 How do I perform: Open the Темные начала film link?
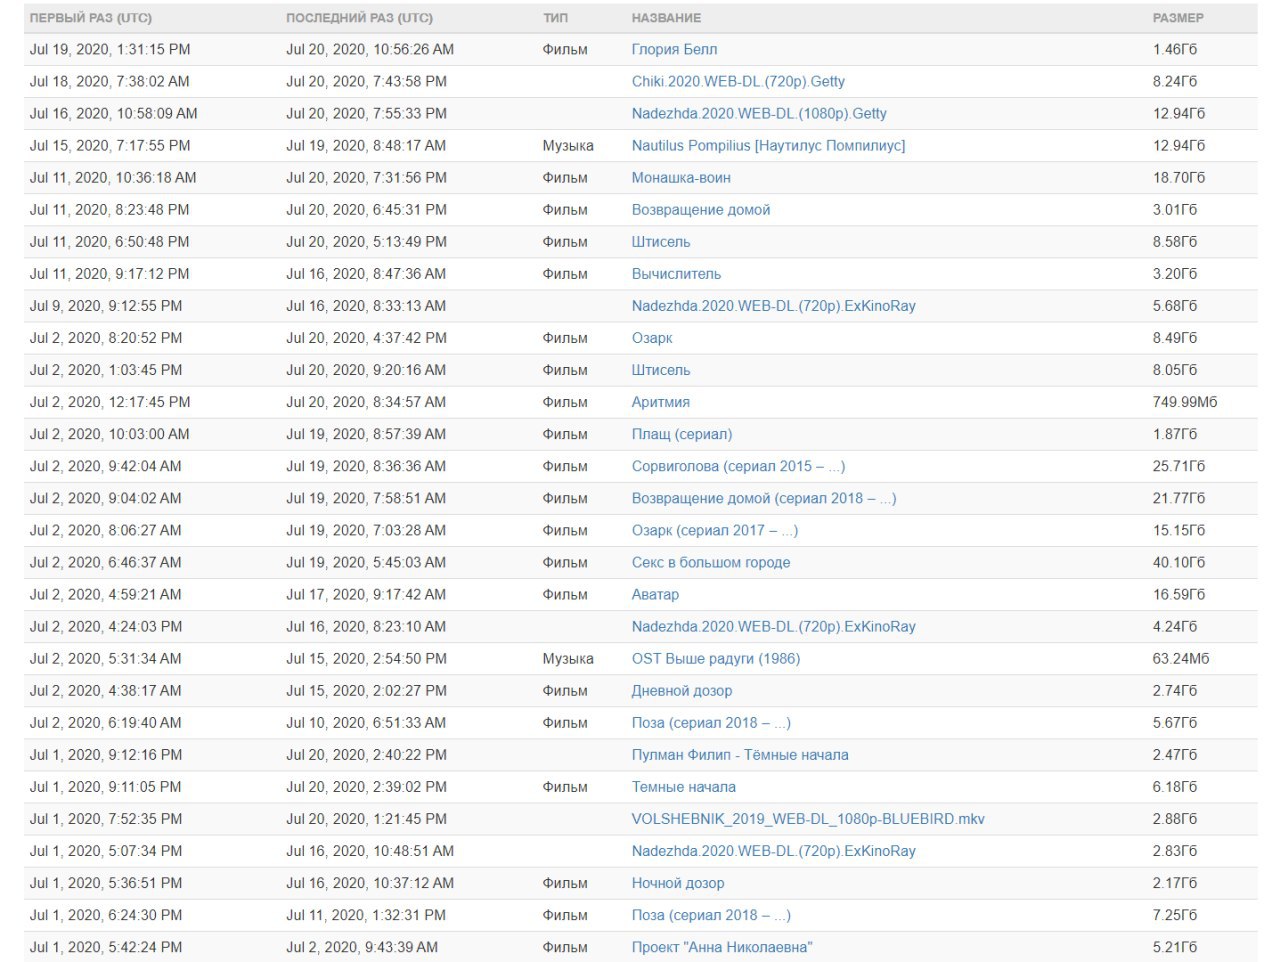pyautogui.click(x=684, y=786)
